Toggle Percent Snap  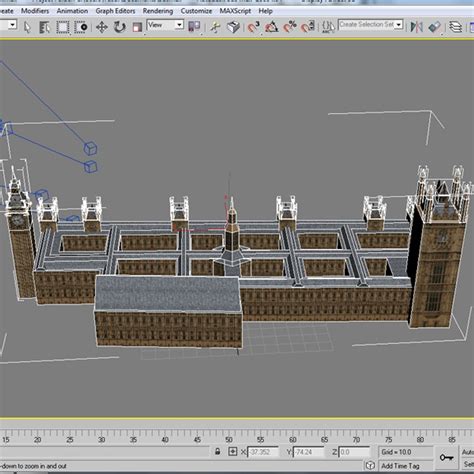[x=290, y=27]
